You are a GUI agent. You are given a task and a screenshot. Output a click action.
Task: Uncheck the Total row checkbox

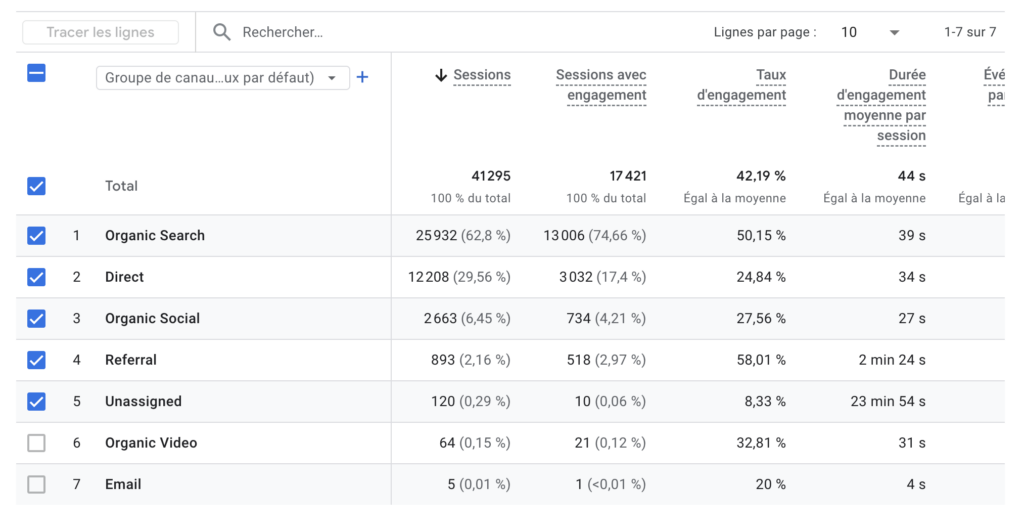coord(36,186)
